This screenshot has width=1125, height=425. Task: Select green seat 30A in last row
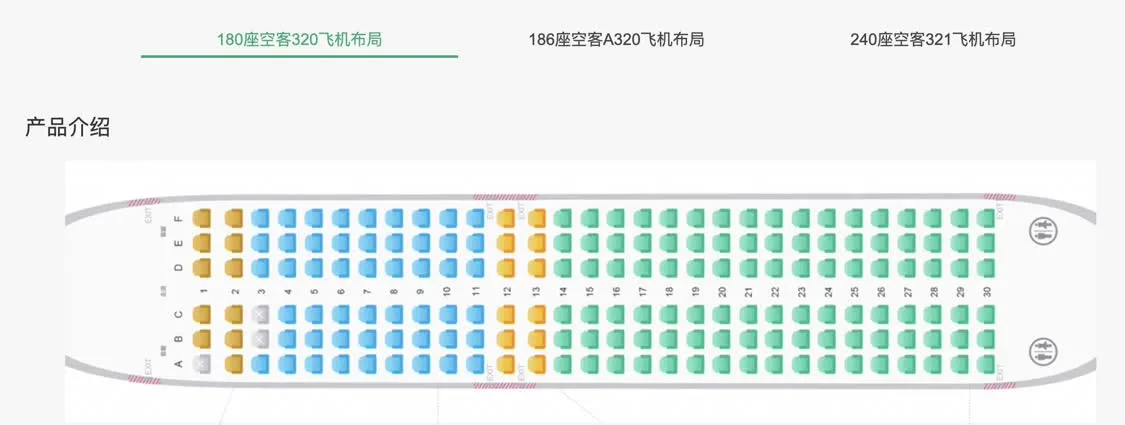click(x=987, y=363)
